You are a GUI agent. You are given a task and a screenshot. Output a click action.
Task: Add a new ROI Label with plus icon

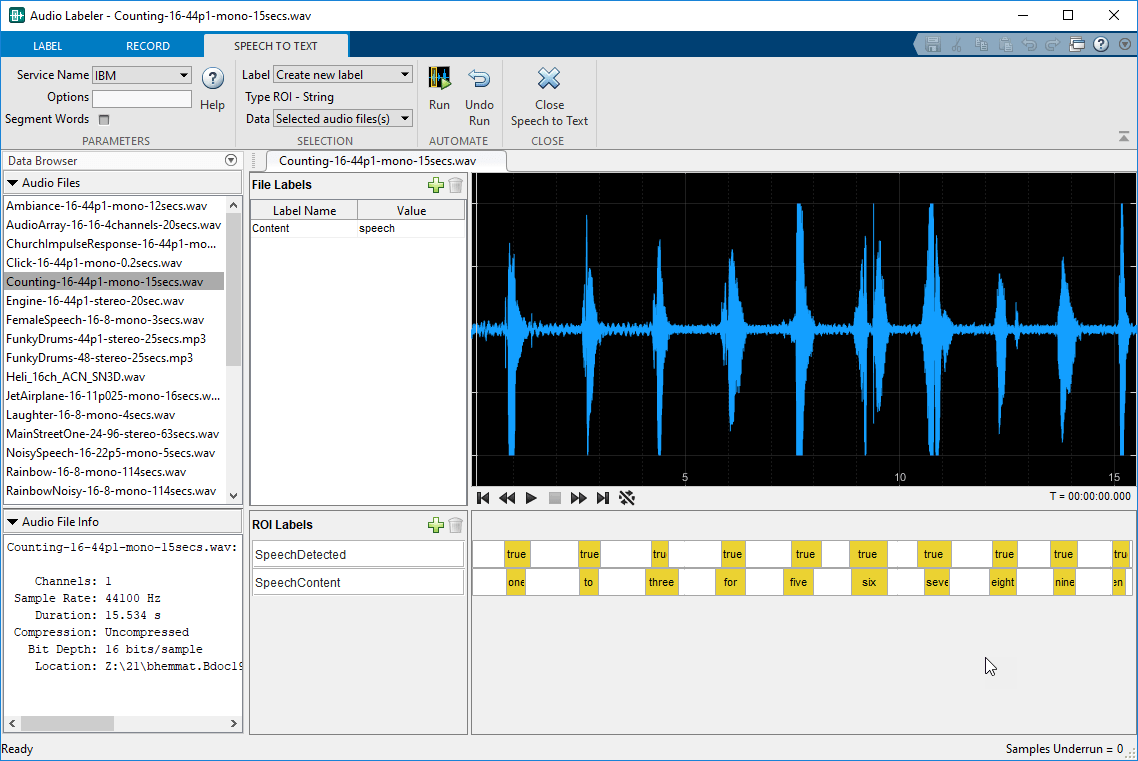tap(435, 525)
